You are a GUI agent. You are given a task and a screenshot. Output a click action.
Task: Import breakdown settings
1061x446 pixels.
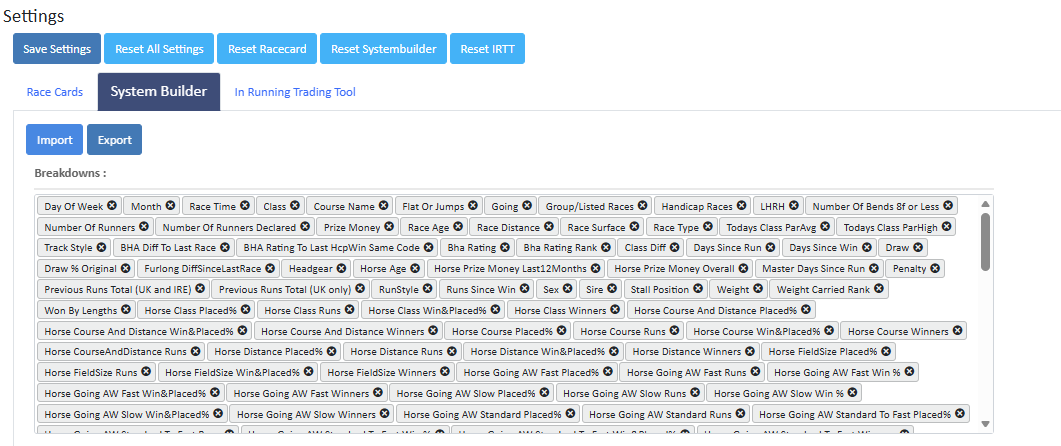tap(55, 140)
